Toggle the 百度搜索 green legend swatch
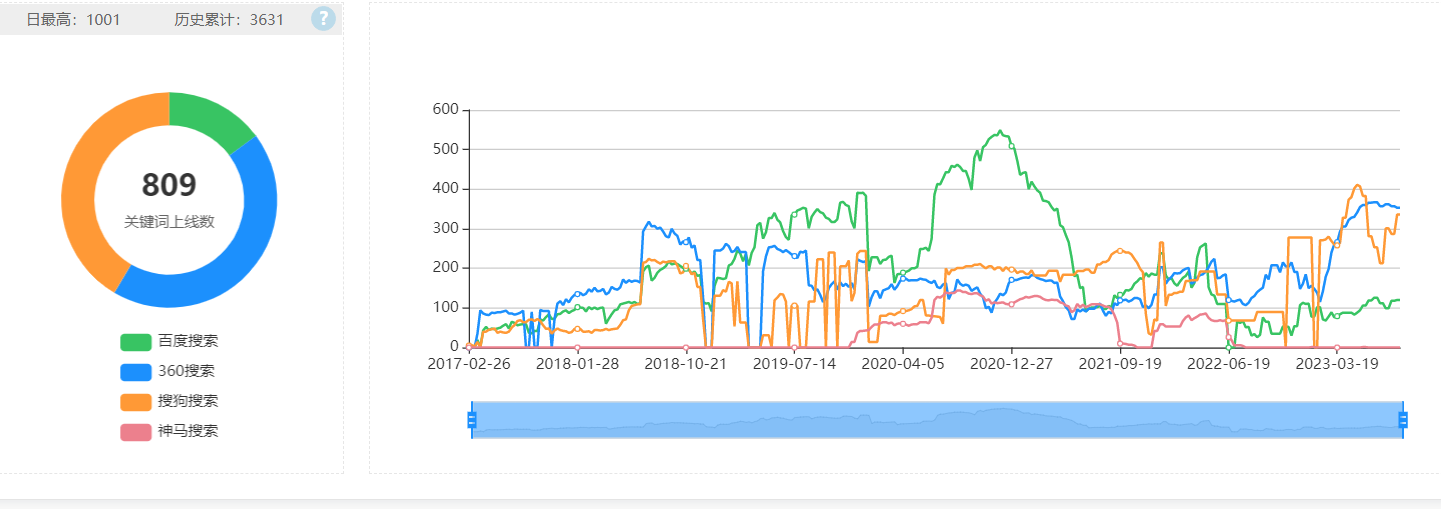This screenshot has height=509, width=1441. [x=136, y=342]
